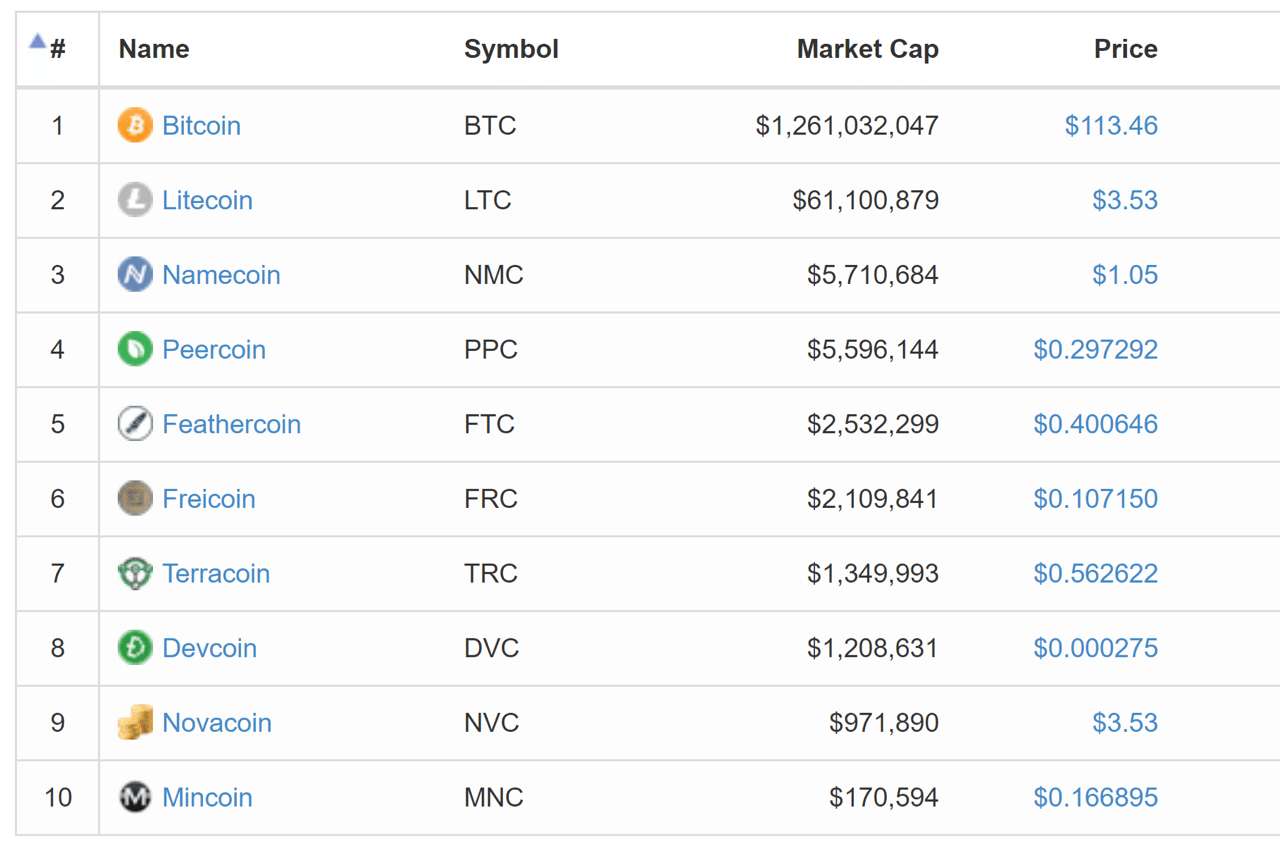Sort by the Price column header

[1125, 48]
